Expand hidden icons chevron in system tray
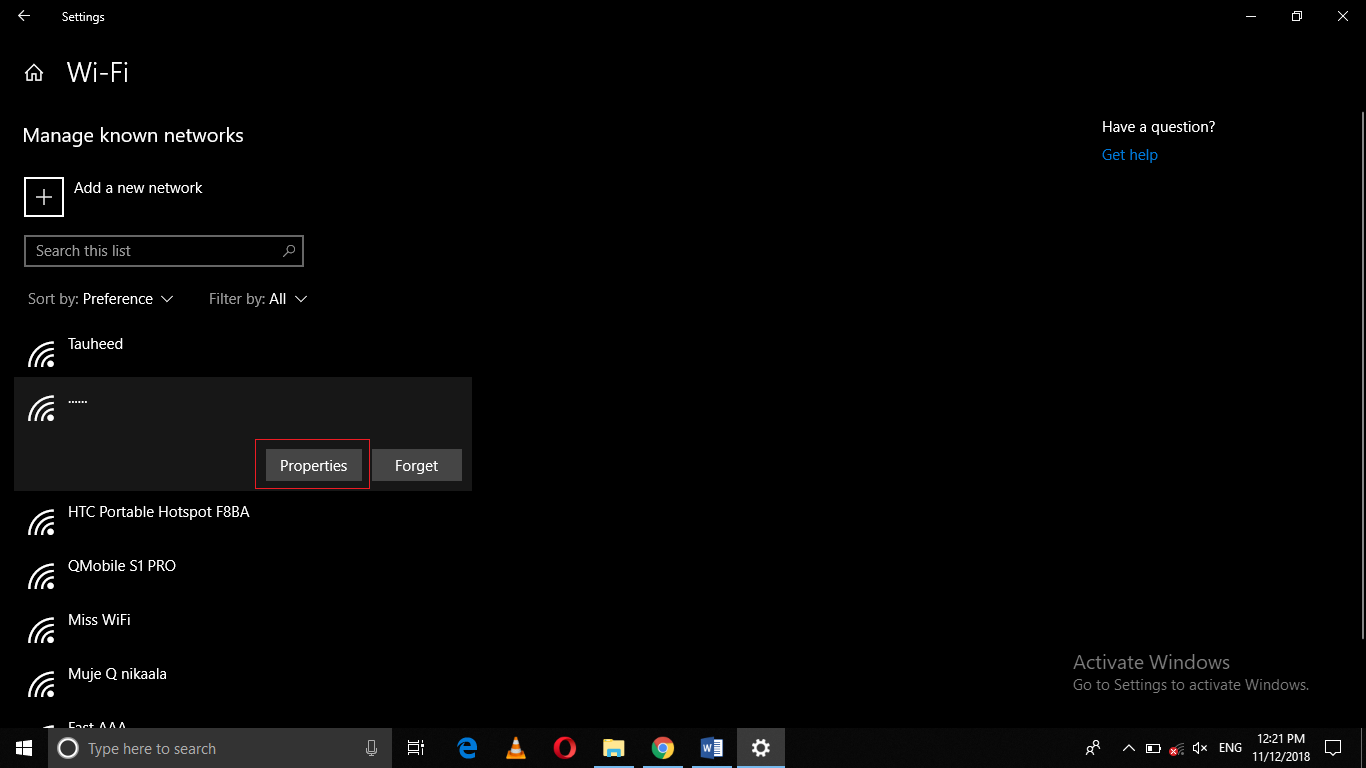 click(1128, 748)
